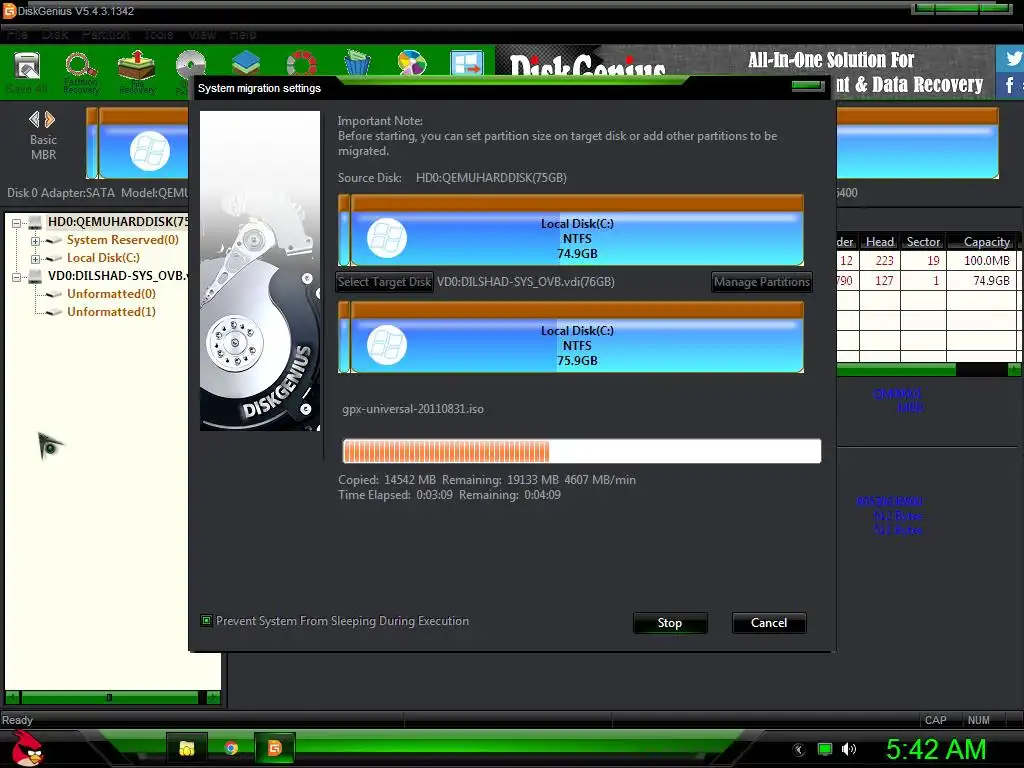Click the 100.0MB capacity cell

(x=984, y=261)
